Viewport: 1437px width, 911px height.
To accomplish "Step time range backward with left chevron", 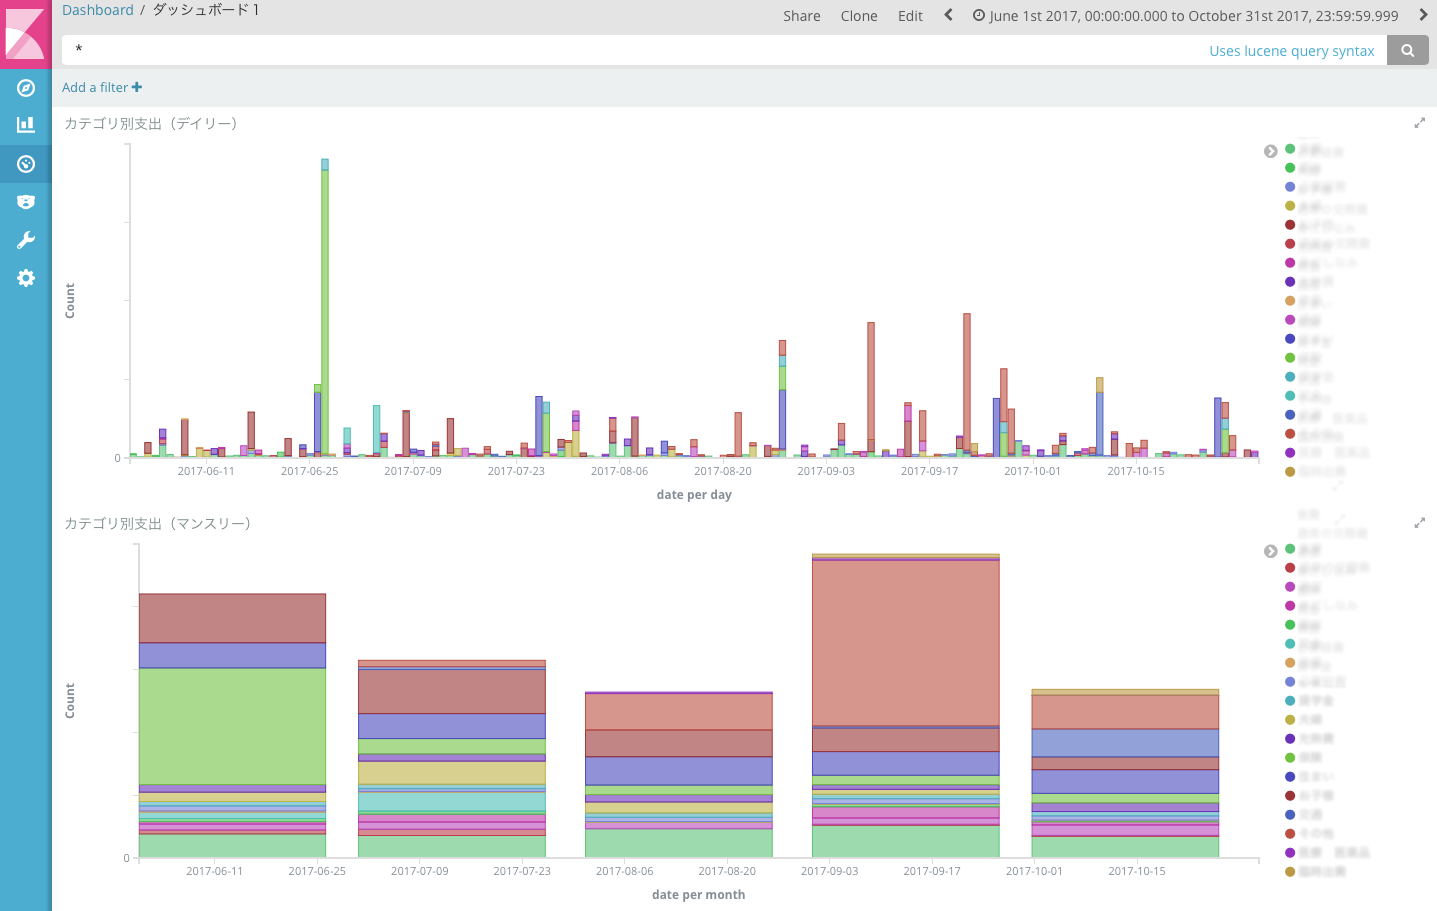I will click(x=948, y=15).
